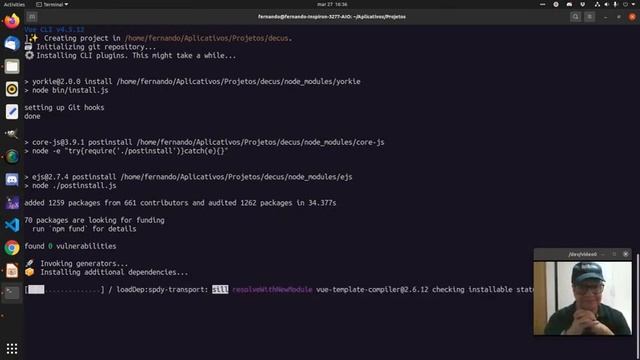The height and width of the screenshot is (360, 640).
Task: Click the /dev/video0 window title
Action: tap(582, 254)
